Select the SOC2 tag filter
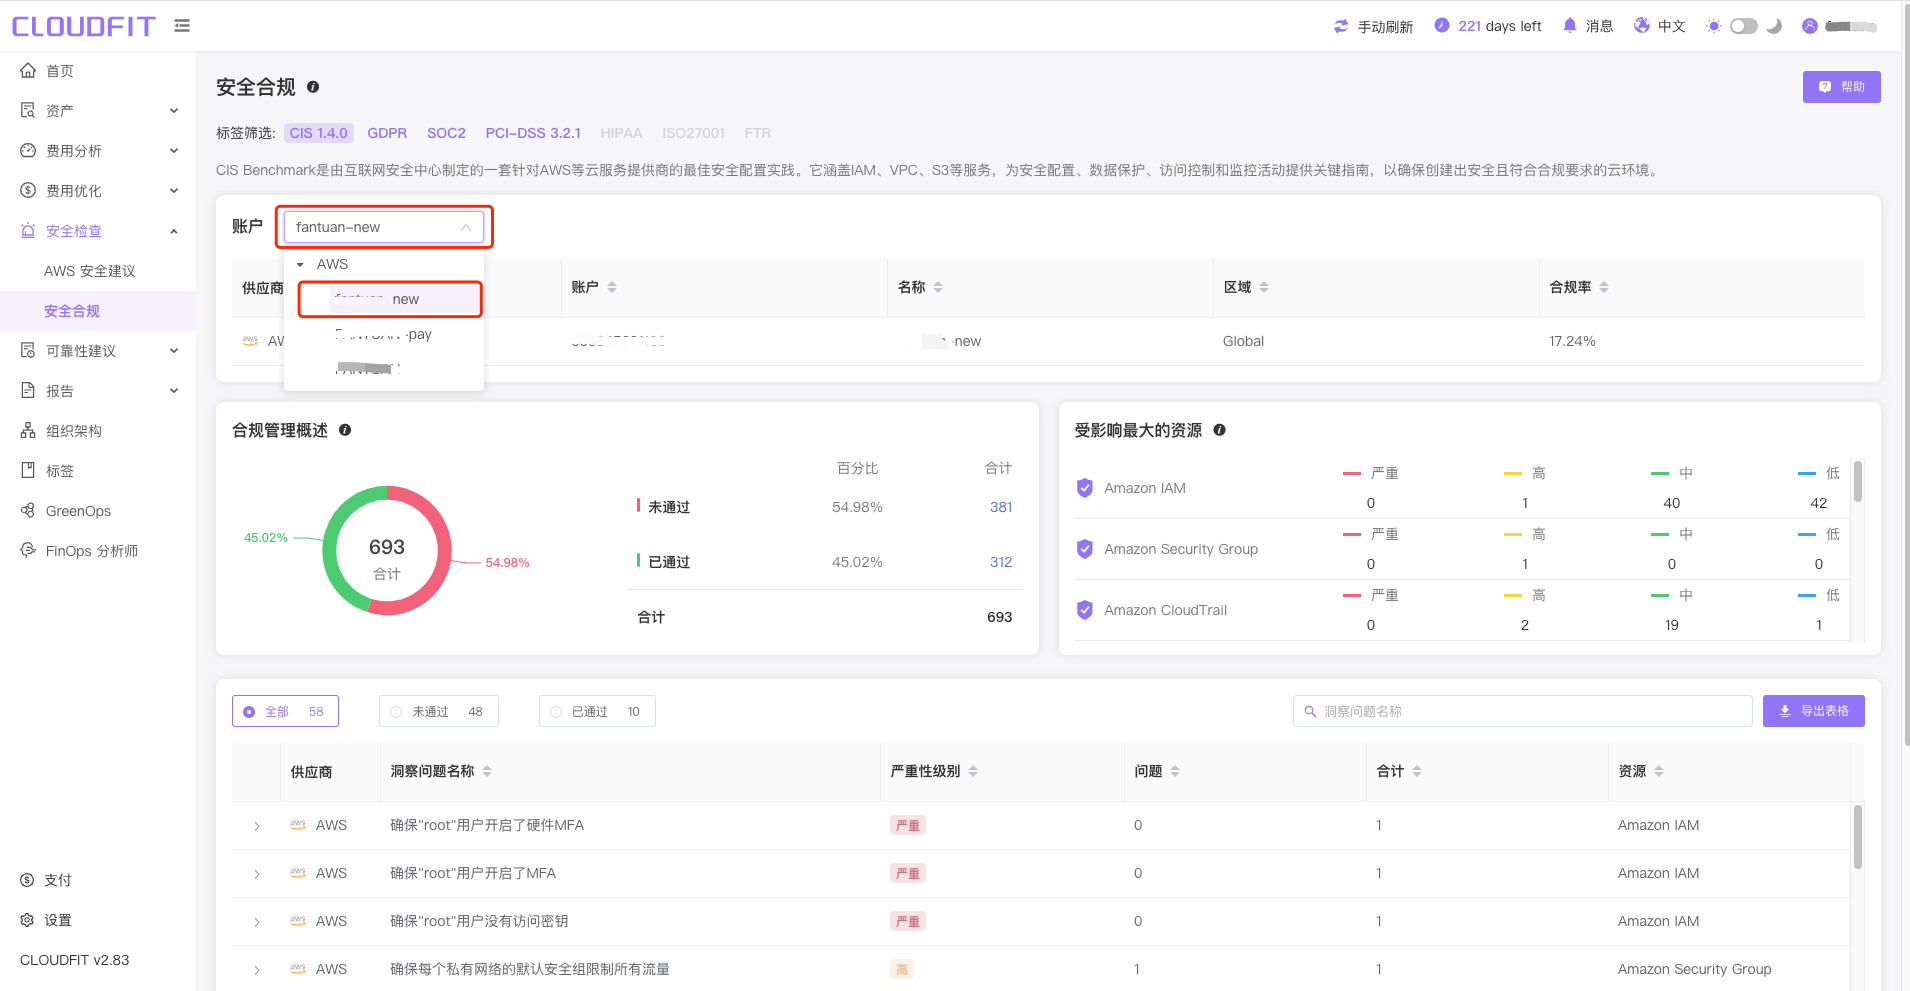This screenshot has height=991, width=1910. [446, 133]
